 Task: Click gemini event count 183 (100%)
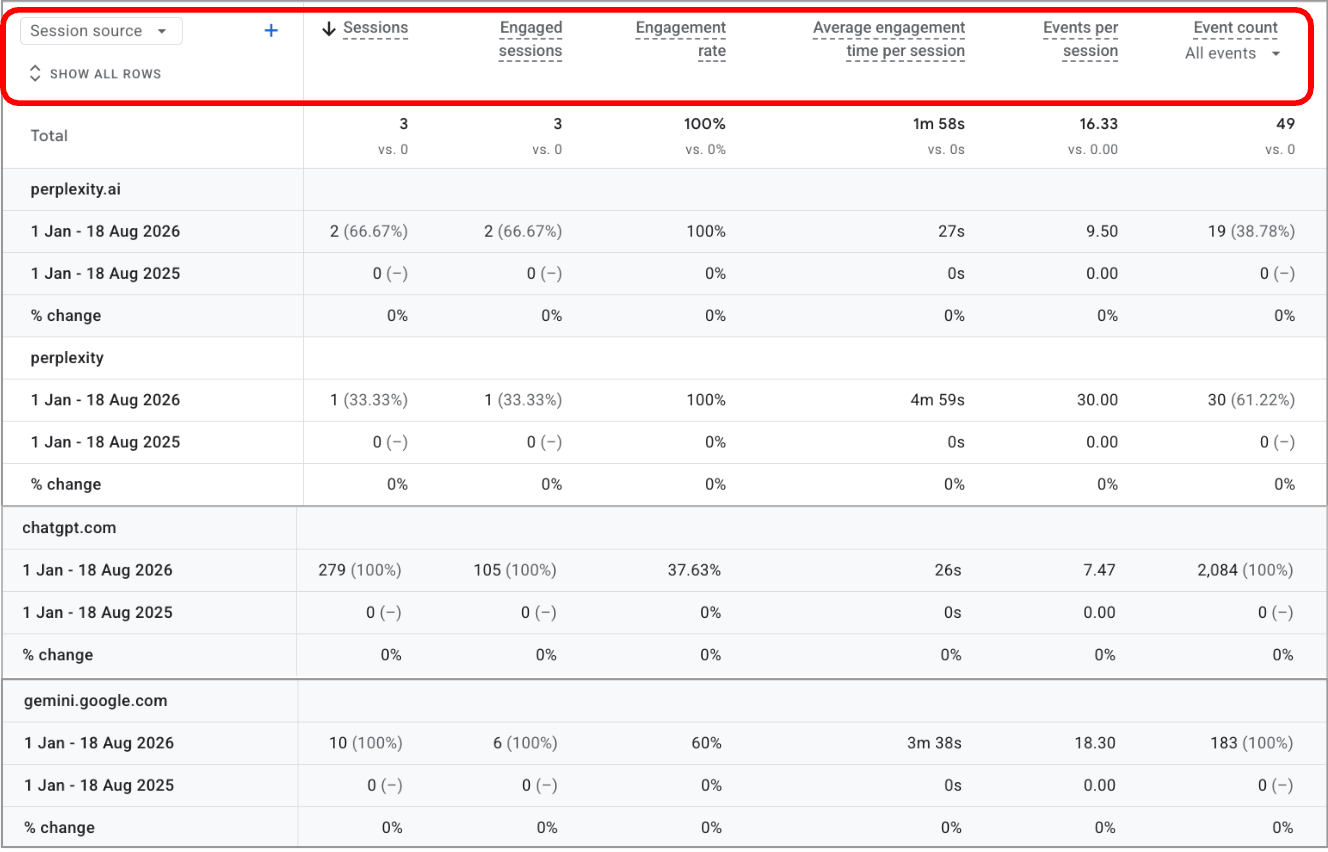(x=1251, y=744)
